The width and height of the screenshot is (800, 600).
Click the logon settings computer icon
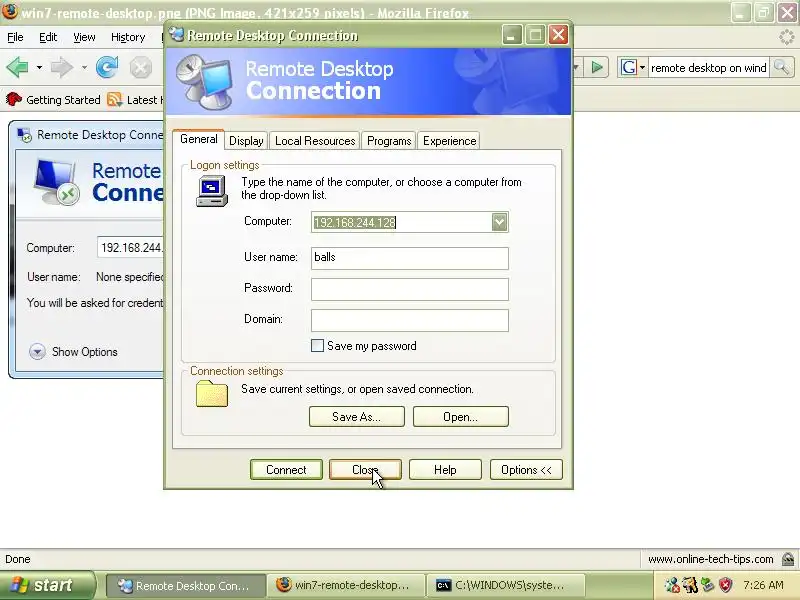click(212, 191)
